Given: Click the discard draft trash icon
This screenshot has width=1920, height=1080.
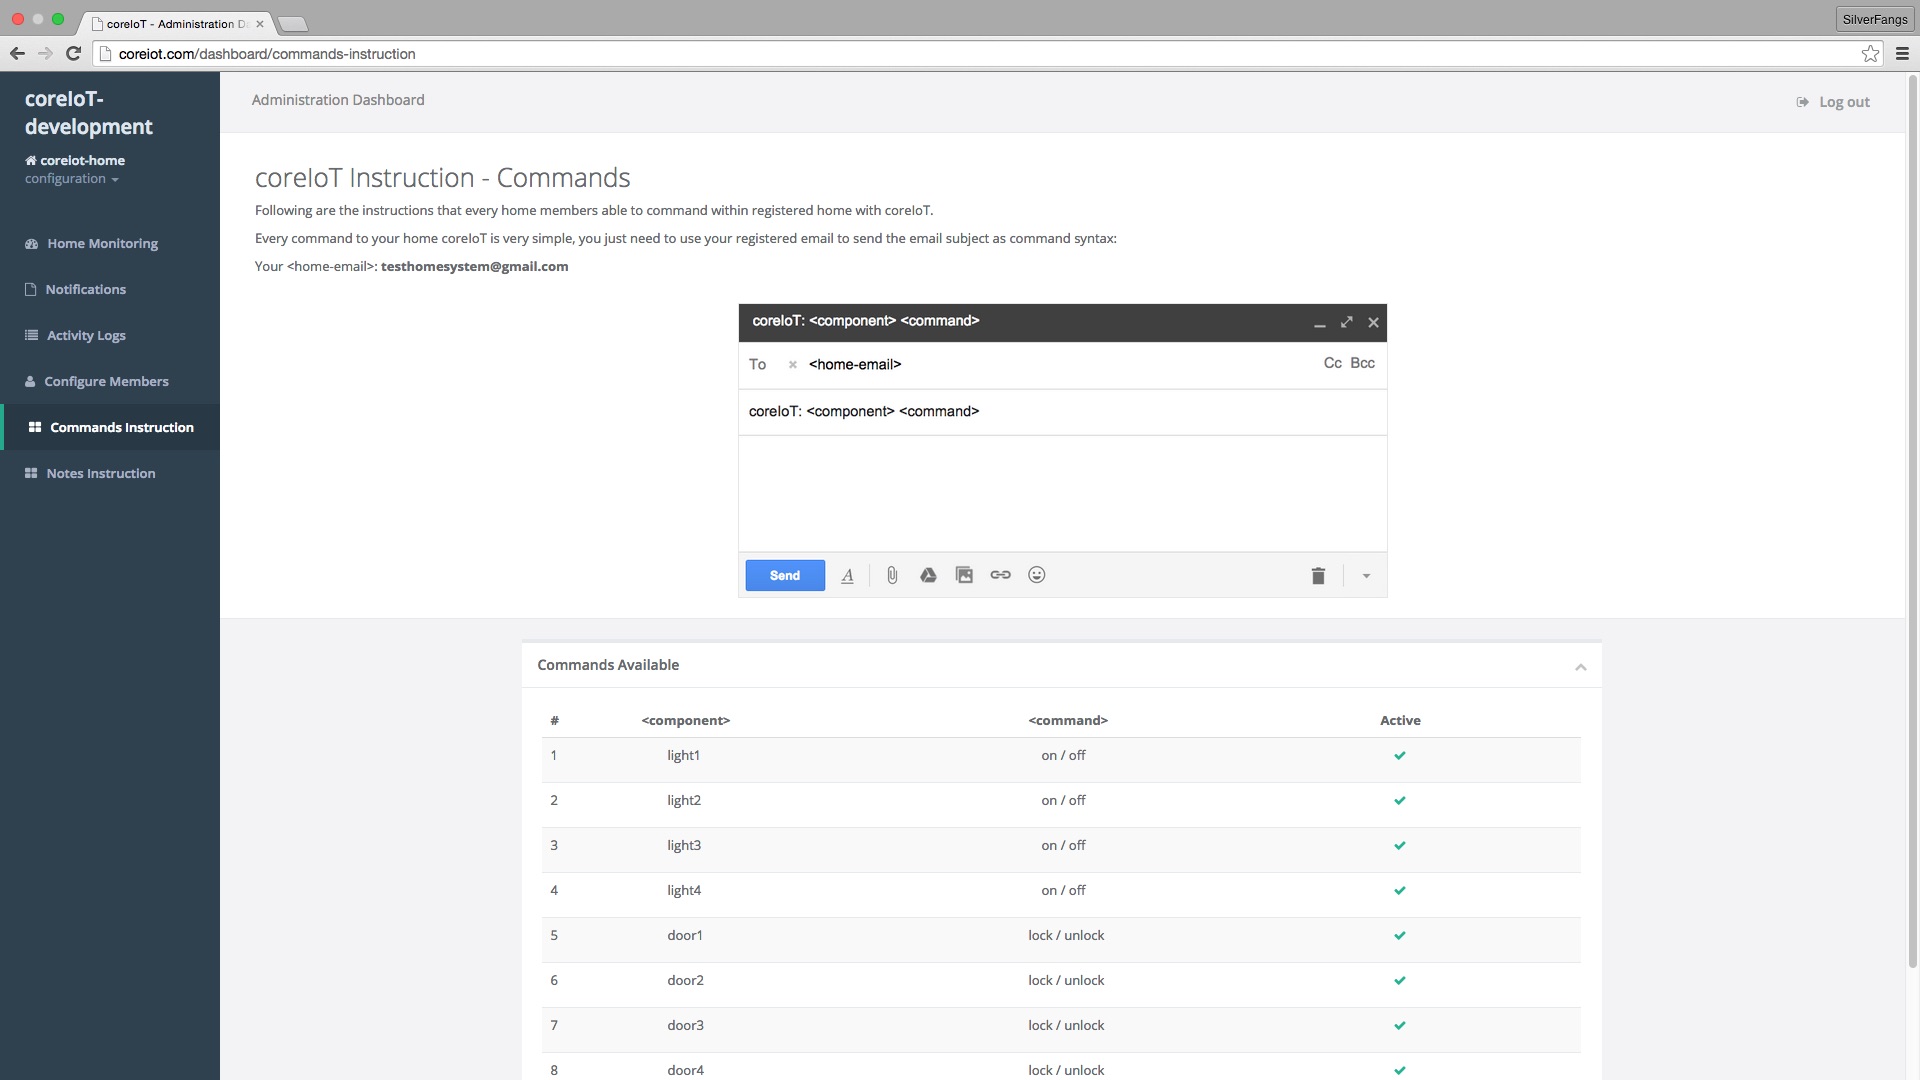Looking at the screenshot, I should click(1318, 576).
